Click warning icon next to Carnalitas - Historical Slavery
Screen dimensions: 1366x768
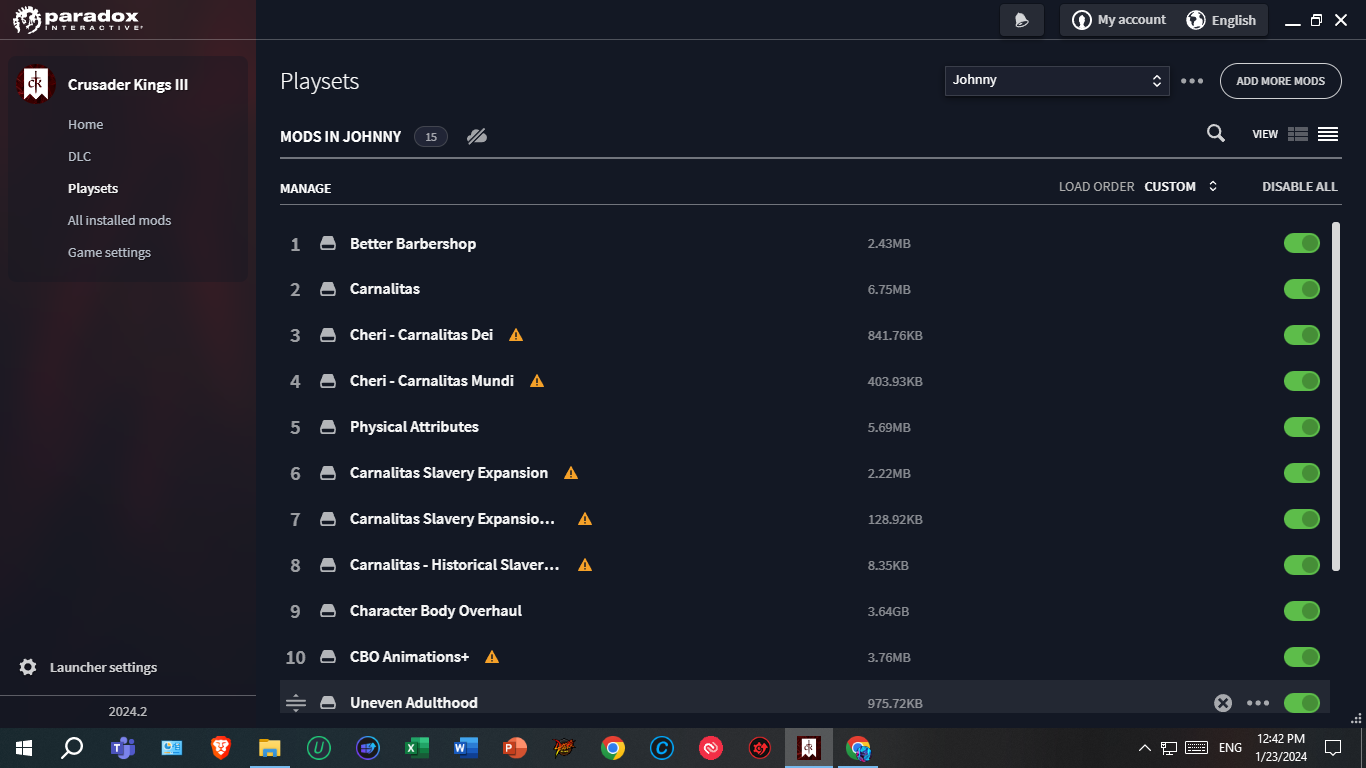(585, 565)
